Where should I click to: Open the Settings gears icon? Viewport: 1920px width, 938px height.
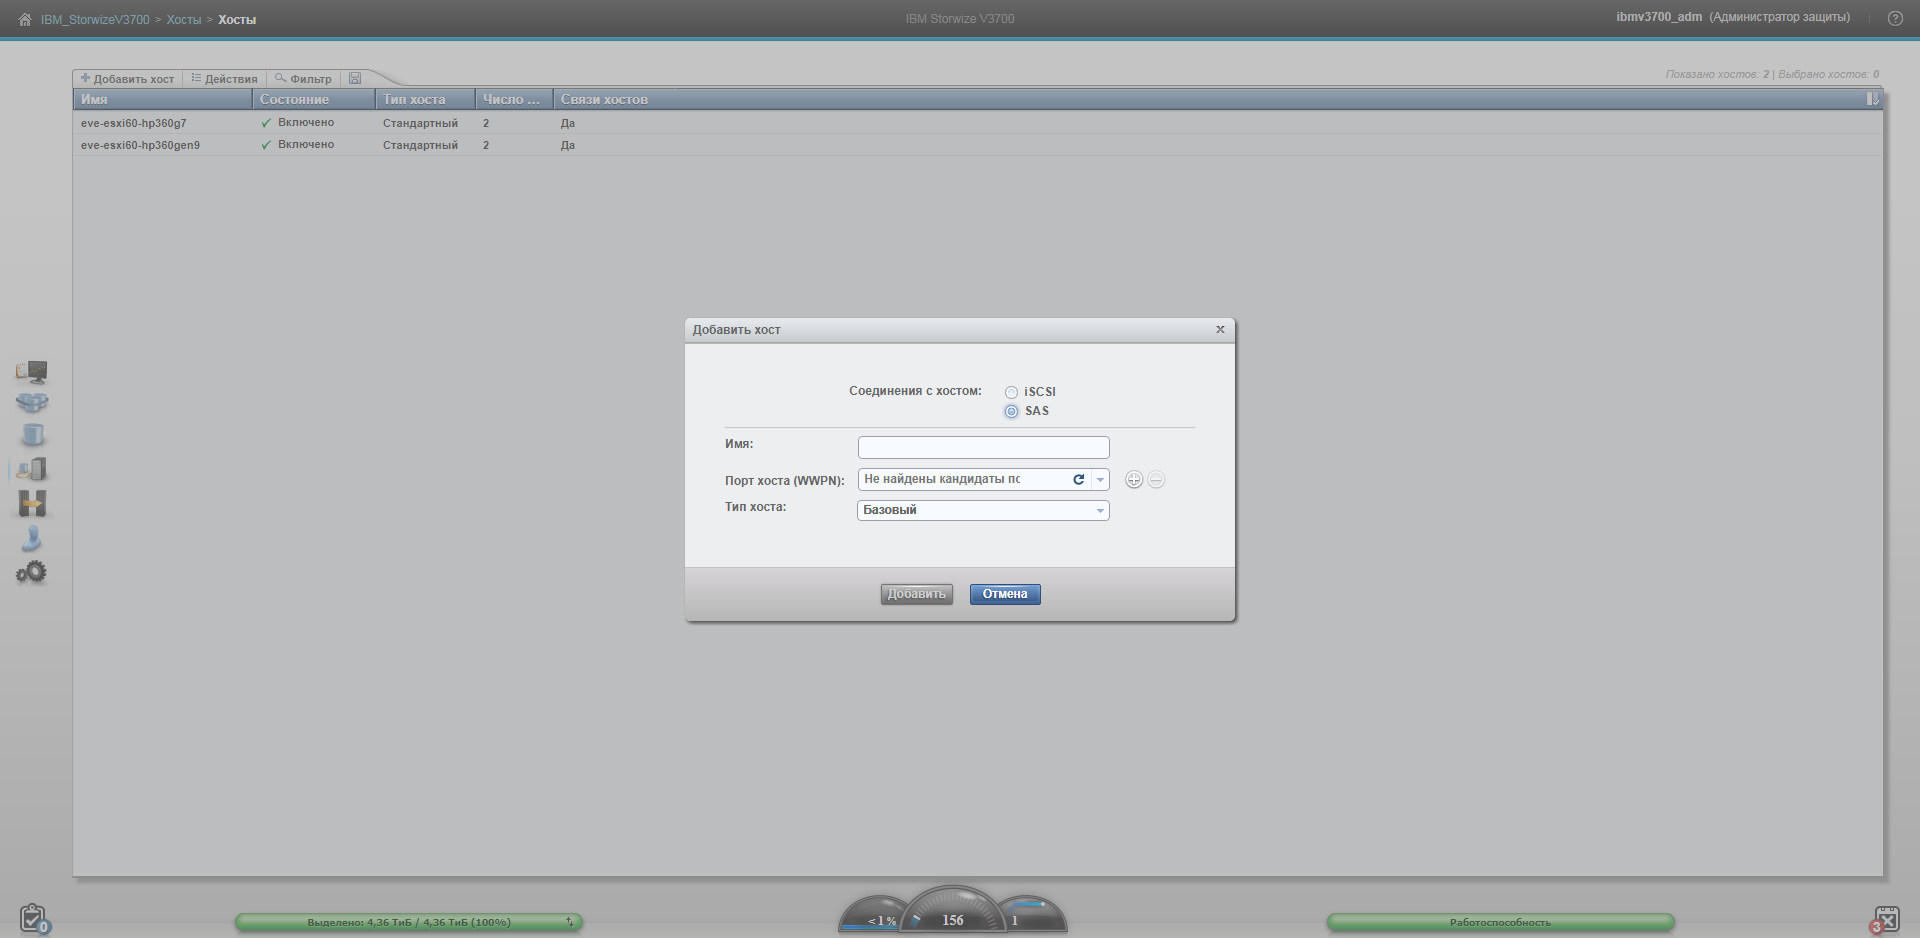pos(32,573)
